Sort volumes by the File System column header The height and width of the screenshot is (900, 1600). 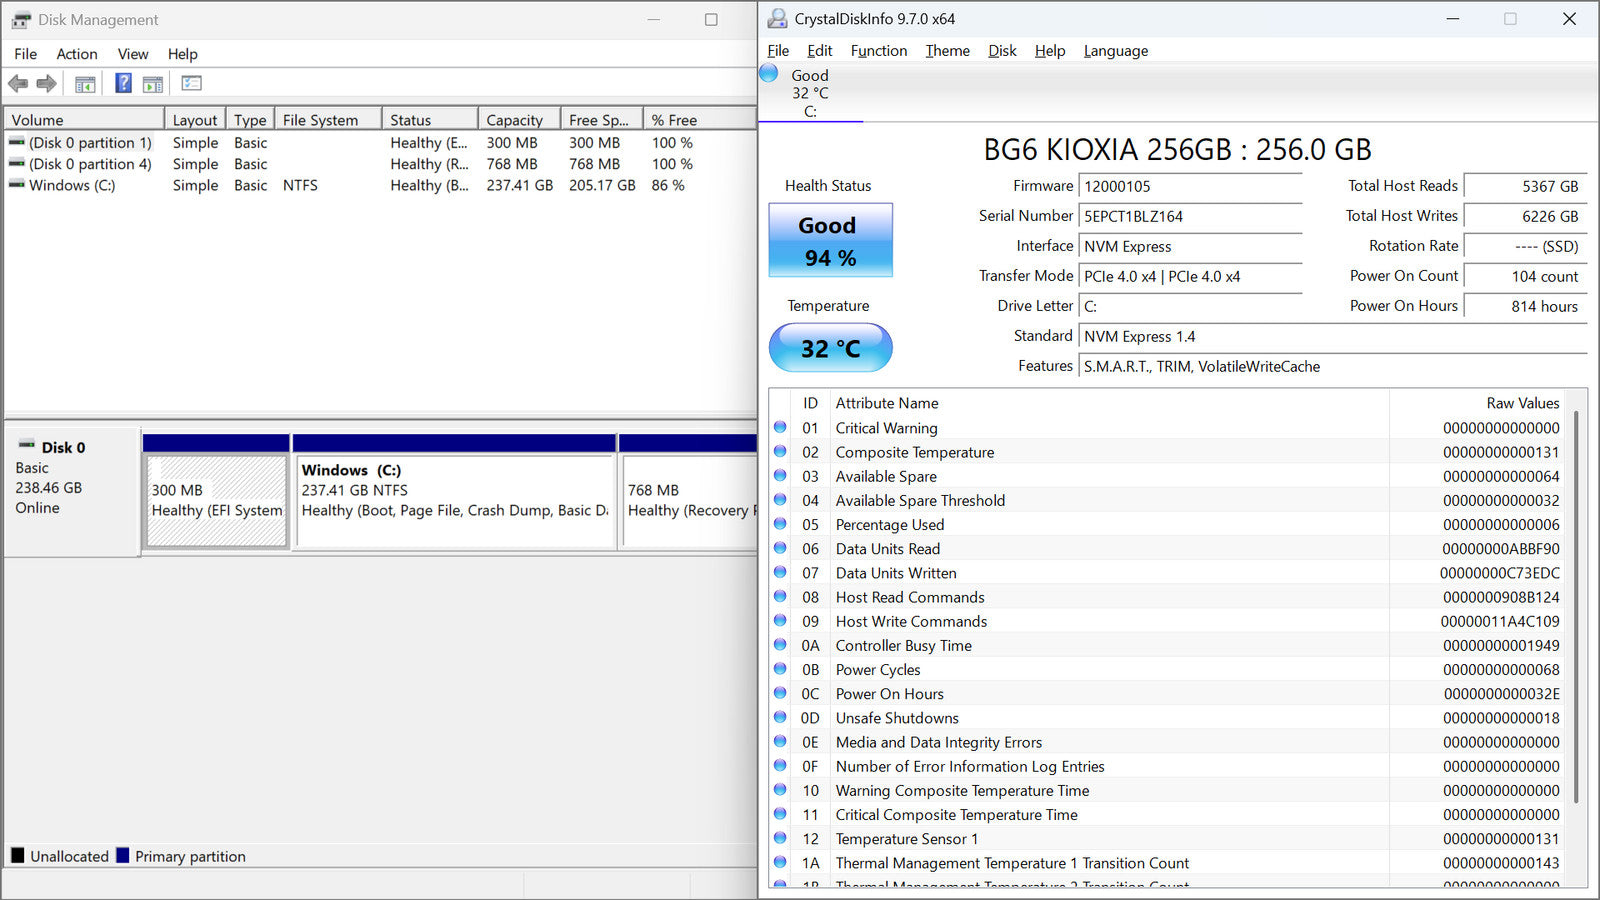click(320, 120)
